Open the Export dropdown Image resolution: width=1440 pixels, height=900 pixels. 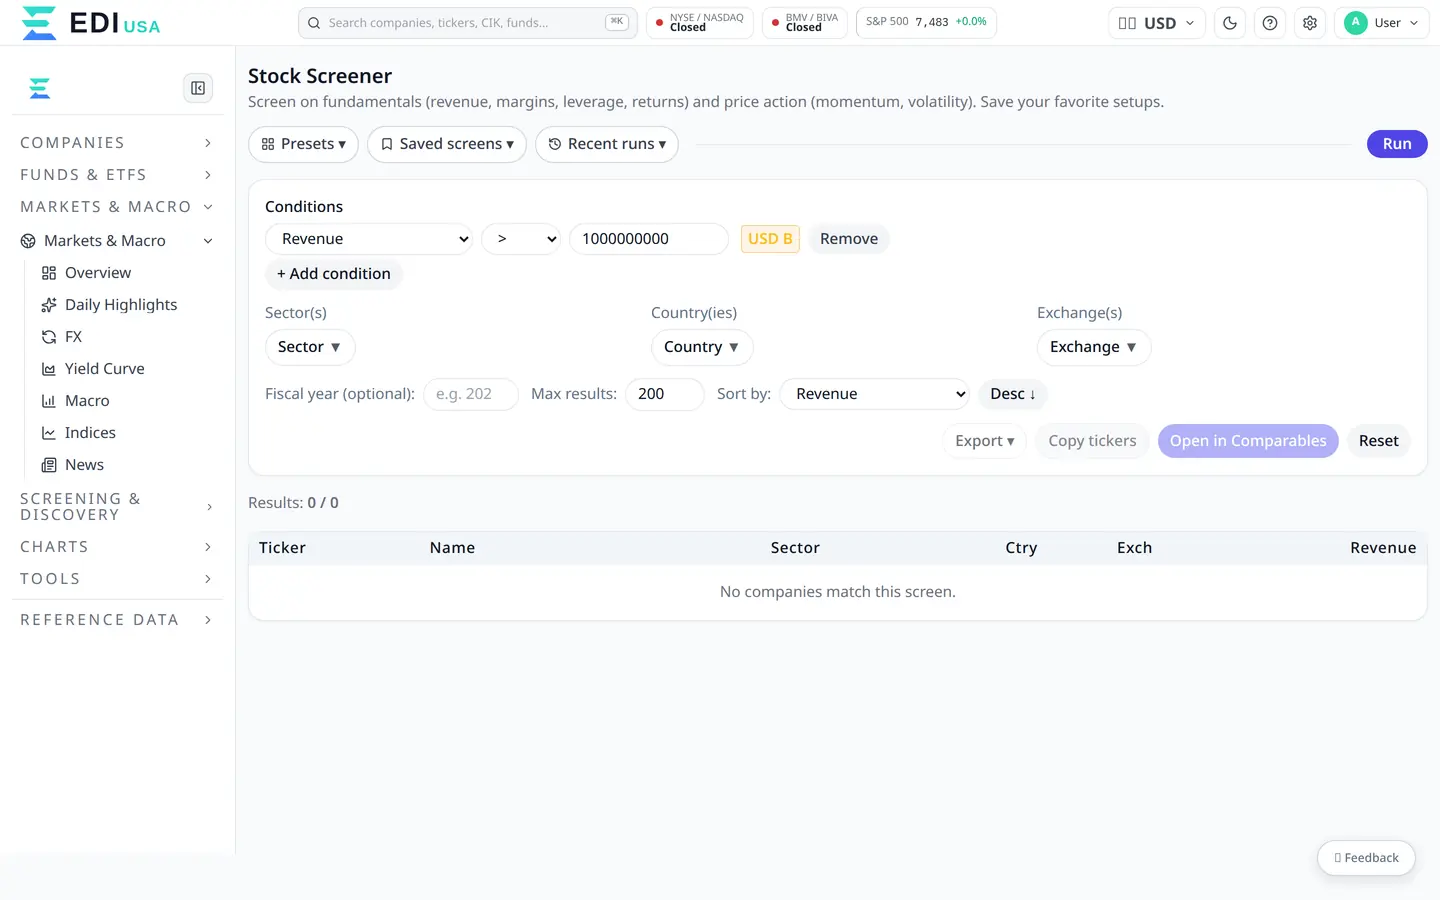[x=985, y=441]
